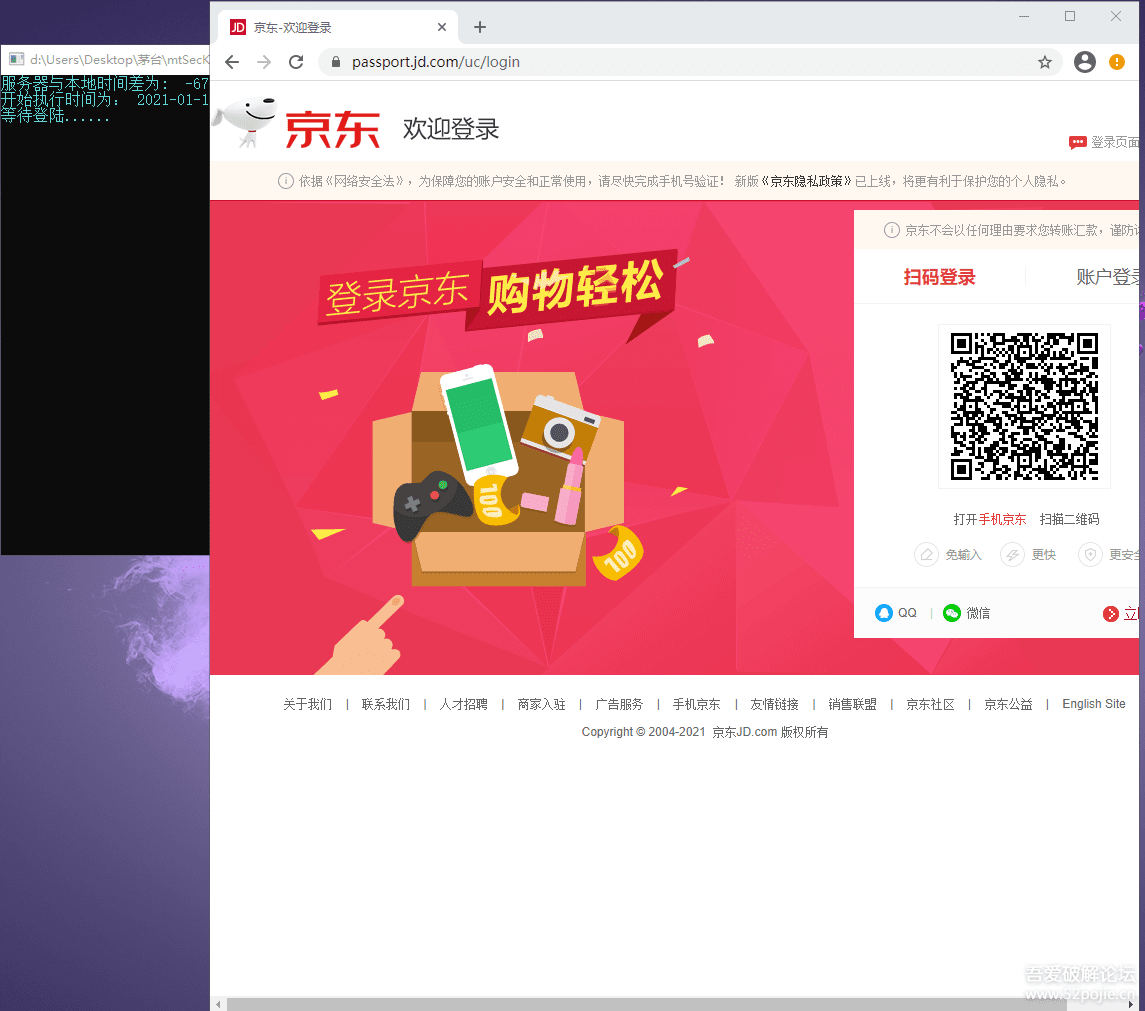Minimize the Chrome browser window
The image size is (1145, 1011).
[1024, 16]
